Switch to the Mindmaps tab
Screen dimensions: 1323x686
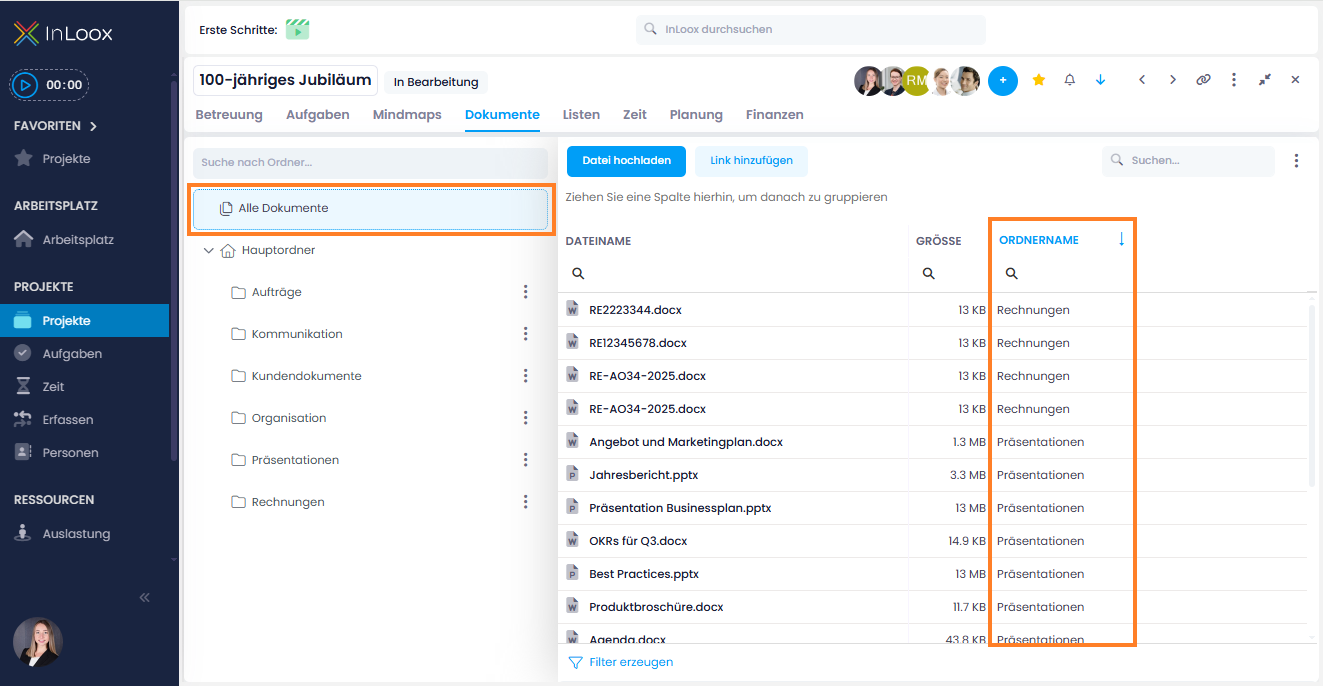[x=407, y=115]
